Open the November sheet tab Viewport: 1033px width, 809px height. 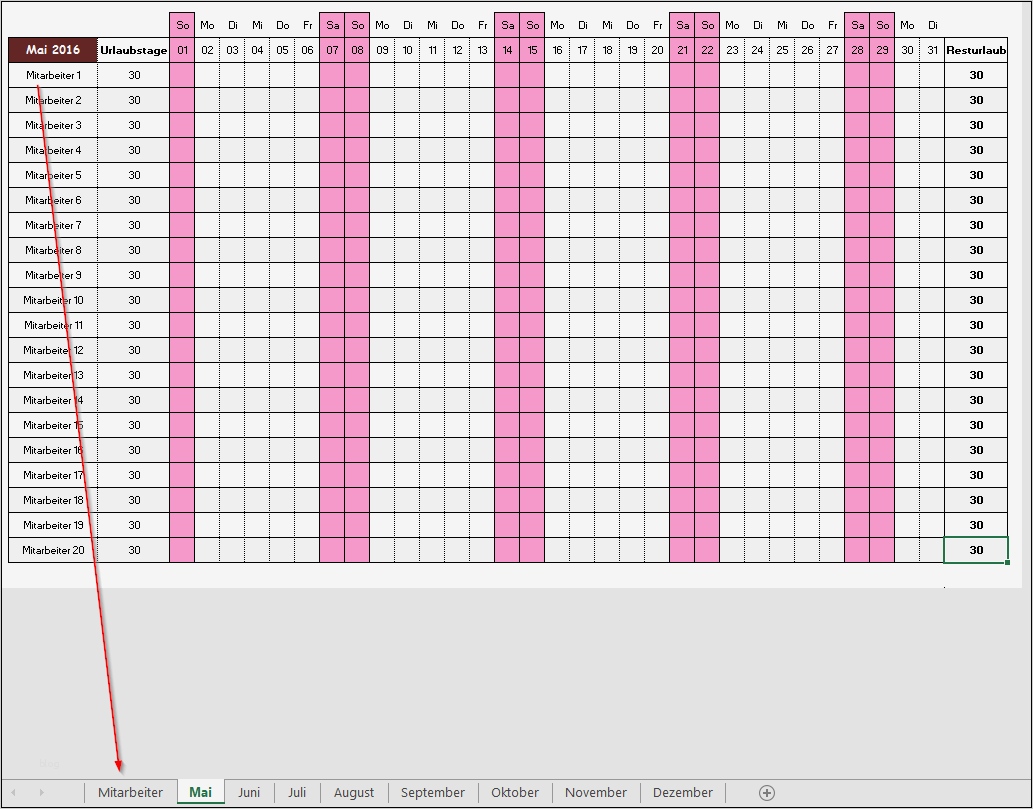pyautogui.click(x=594, y=791)
